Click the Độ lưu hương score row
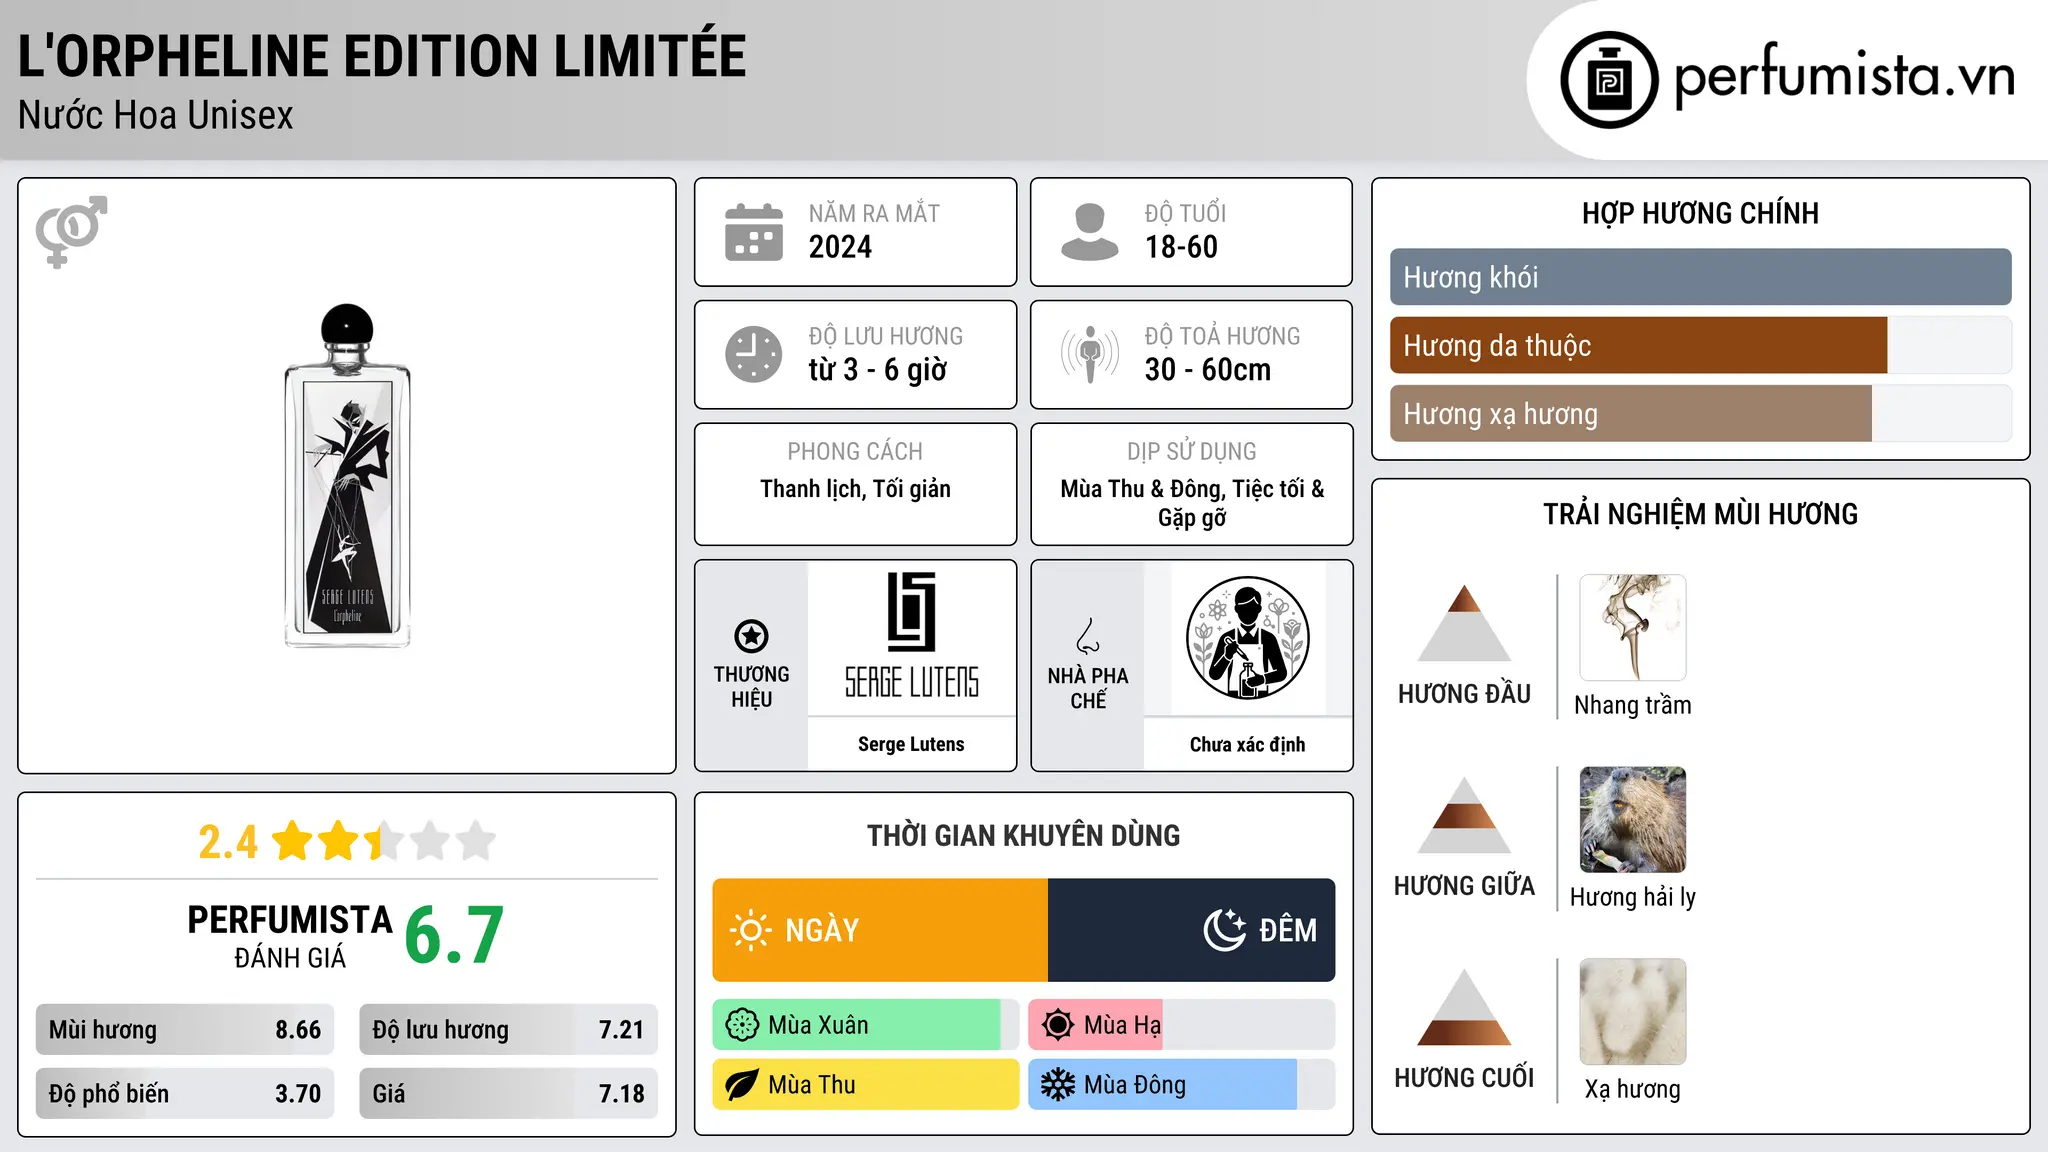Screen dimensions: 2048x1152 (x=508, y=1030)
